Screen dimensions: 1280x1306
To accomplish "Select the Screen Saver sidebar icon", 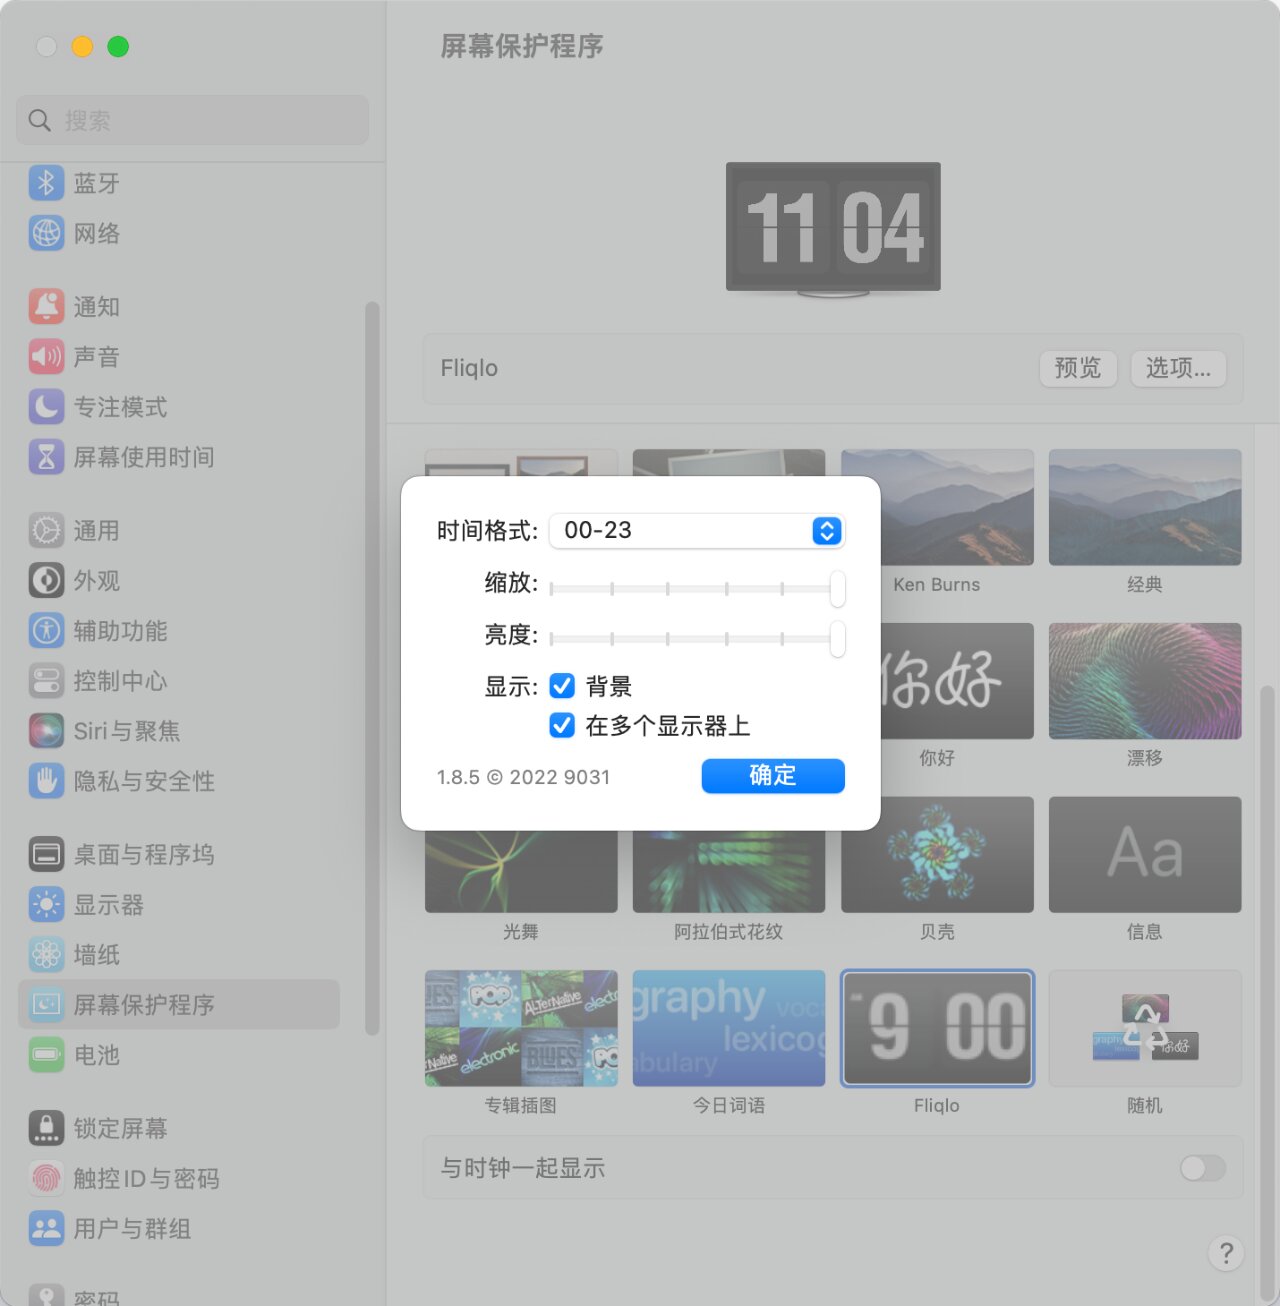I will [x=46, y=1004].
